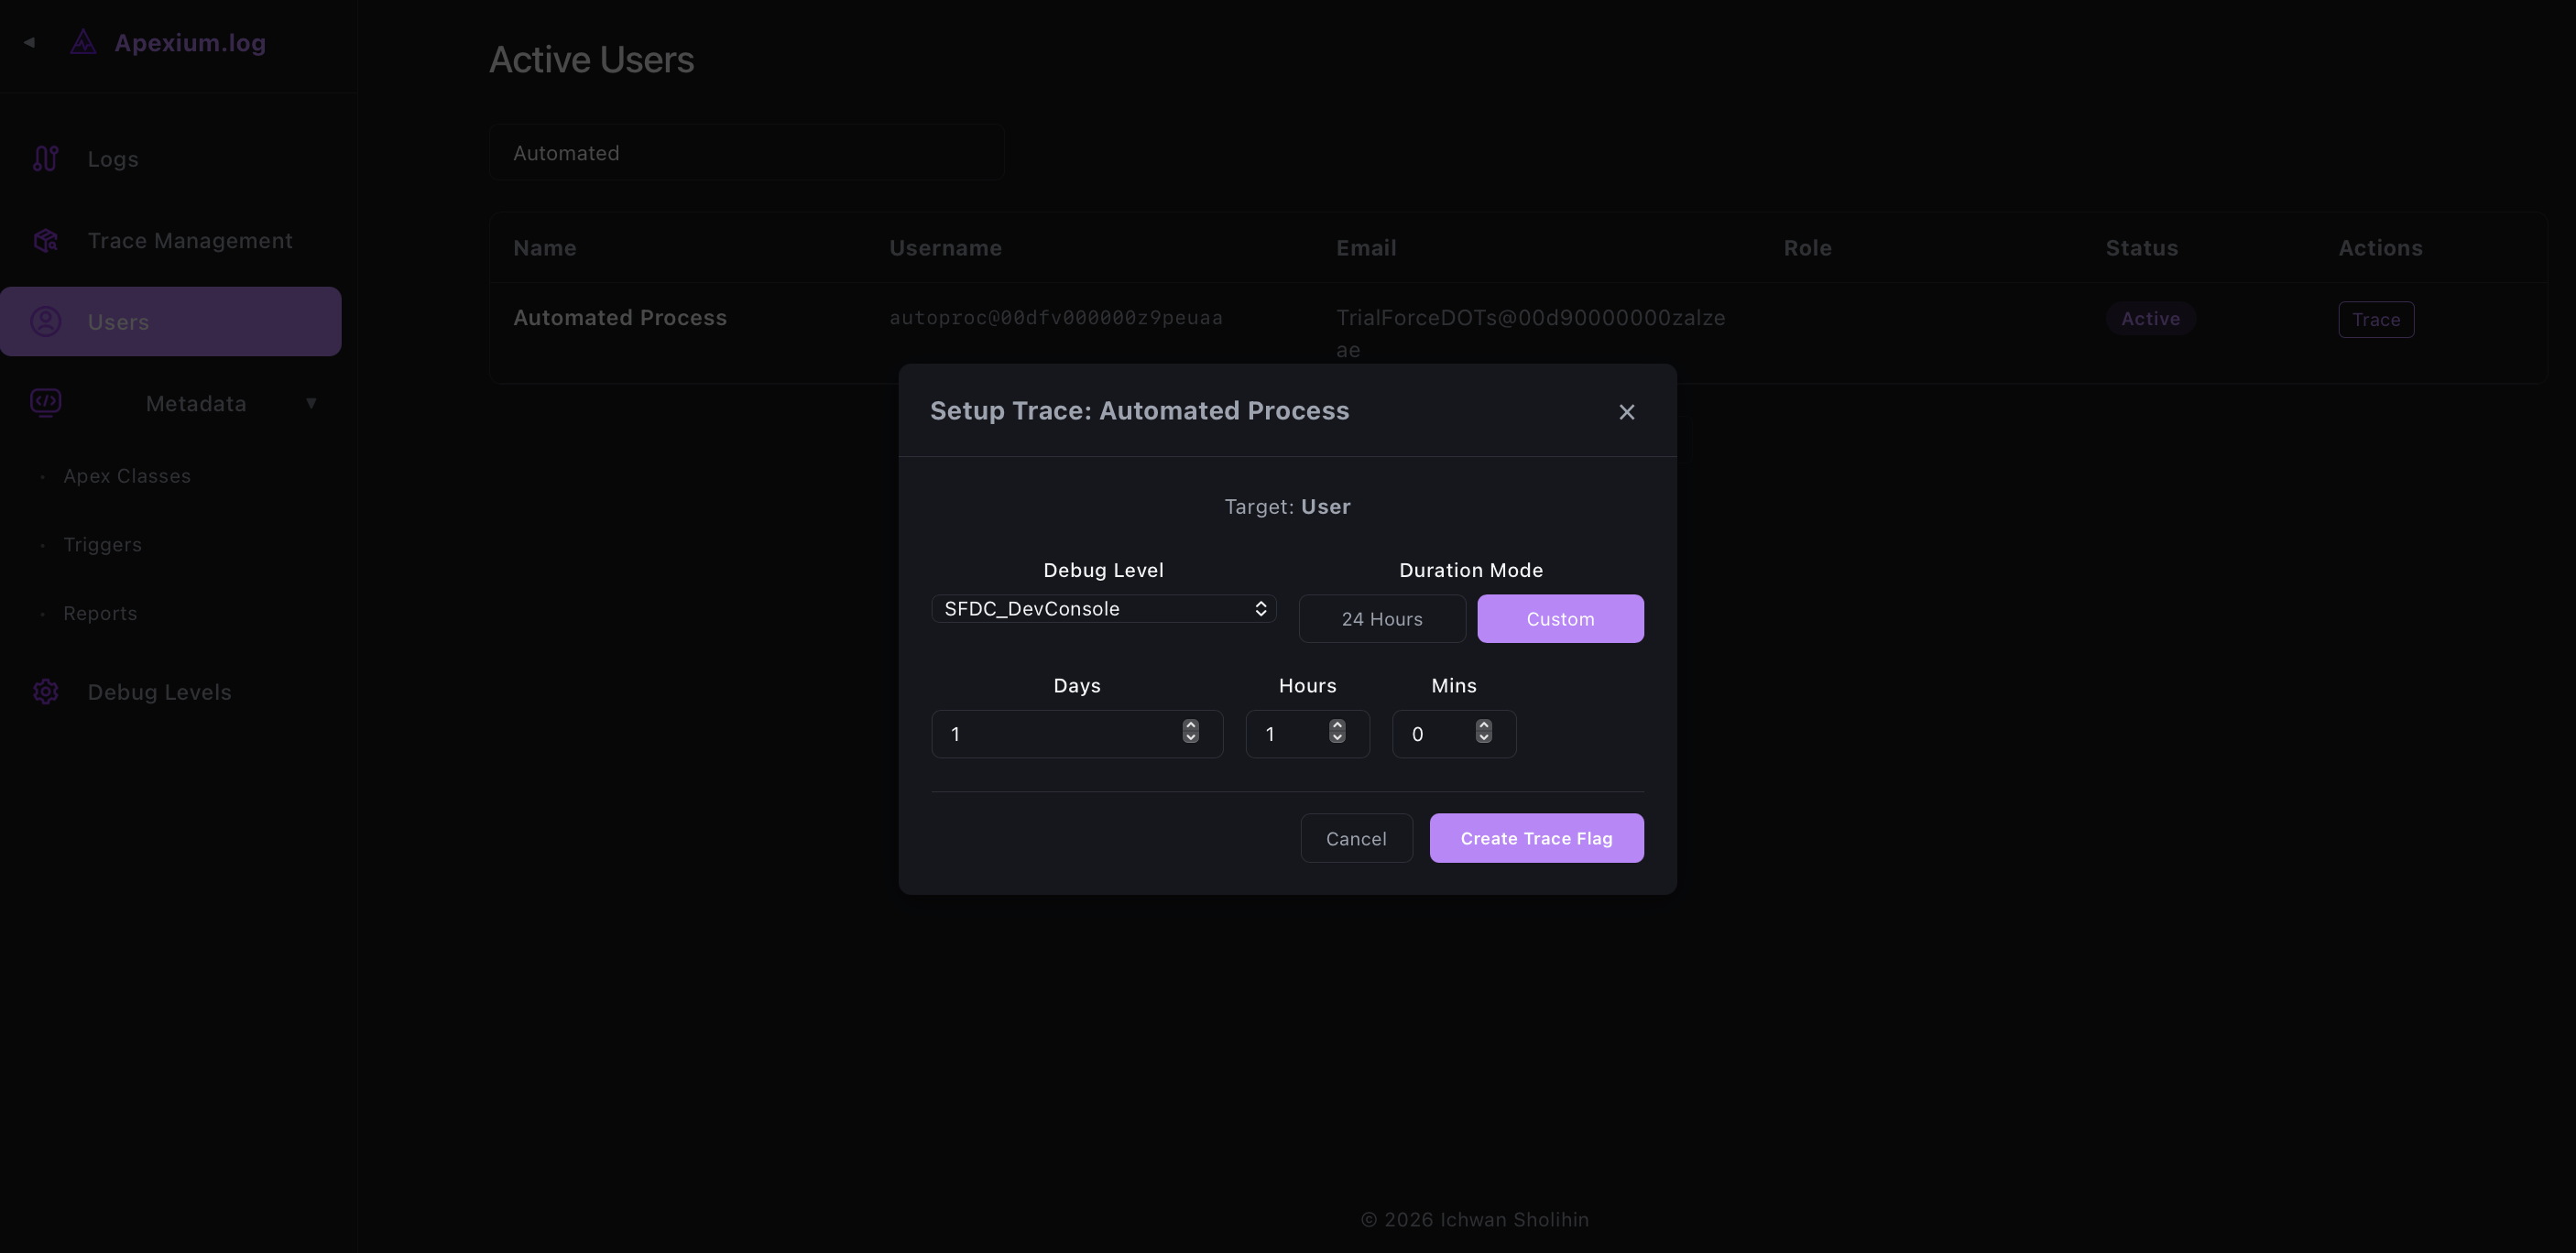Click the Apexium.log title link
Image resolution: width=2576 pixels, height=1253 pixels.
click(190, 42)
